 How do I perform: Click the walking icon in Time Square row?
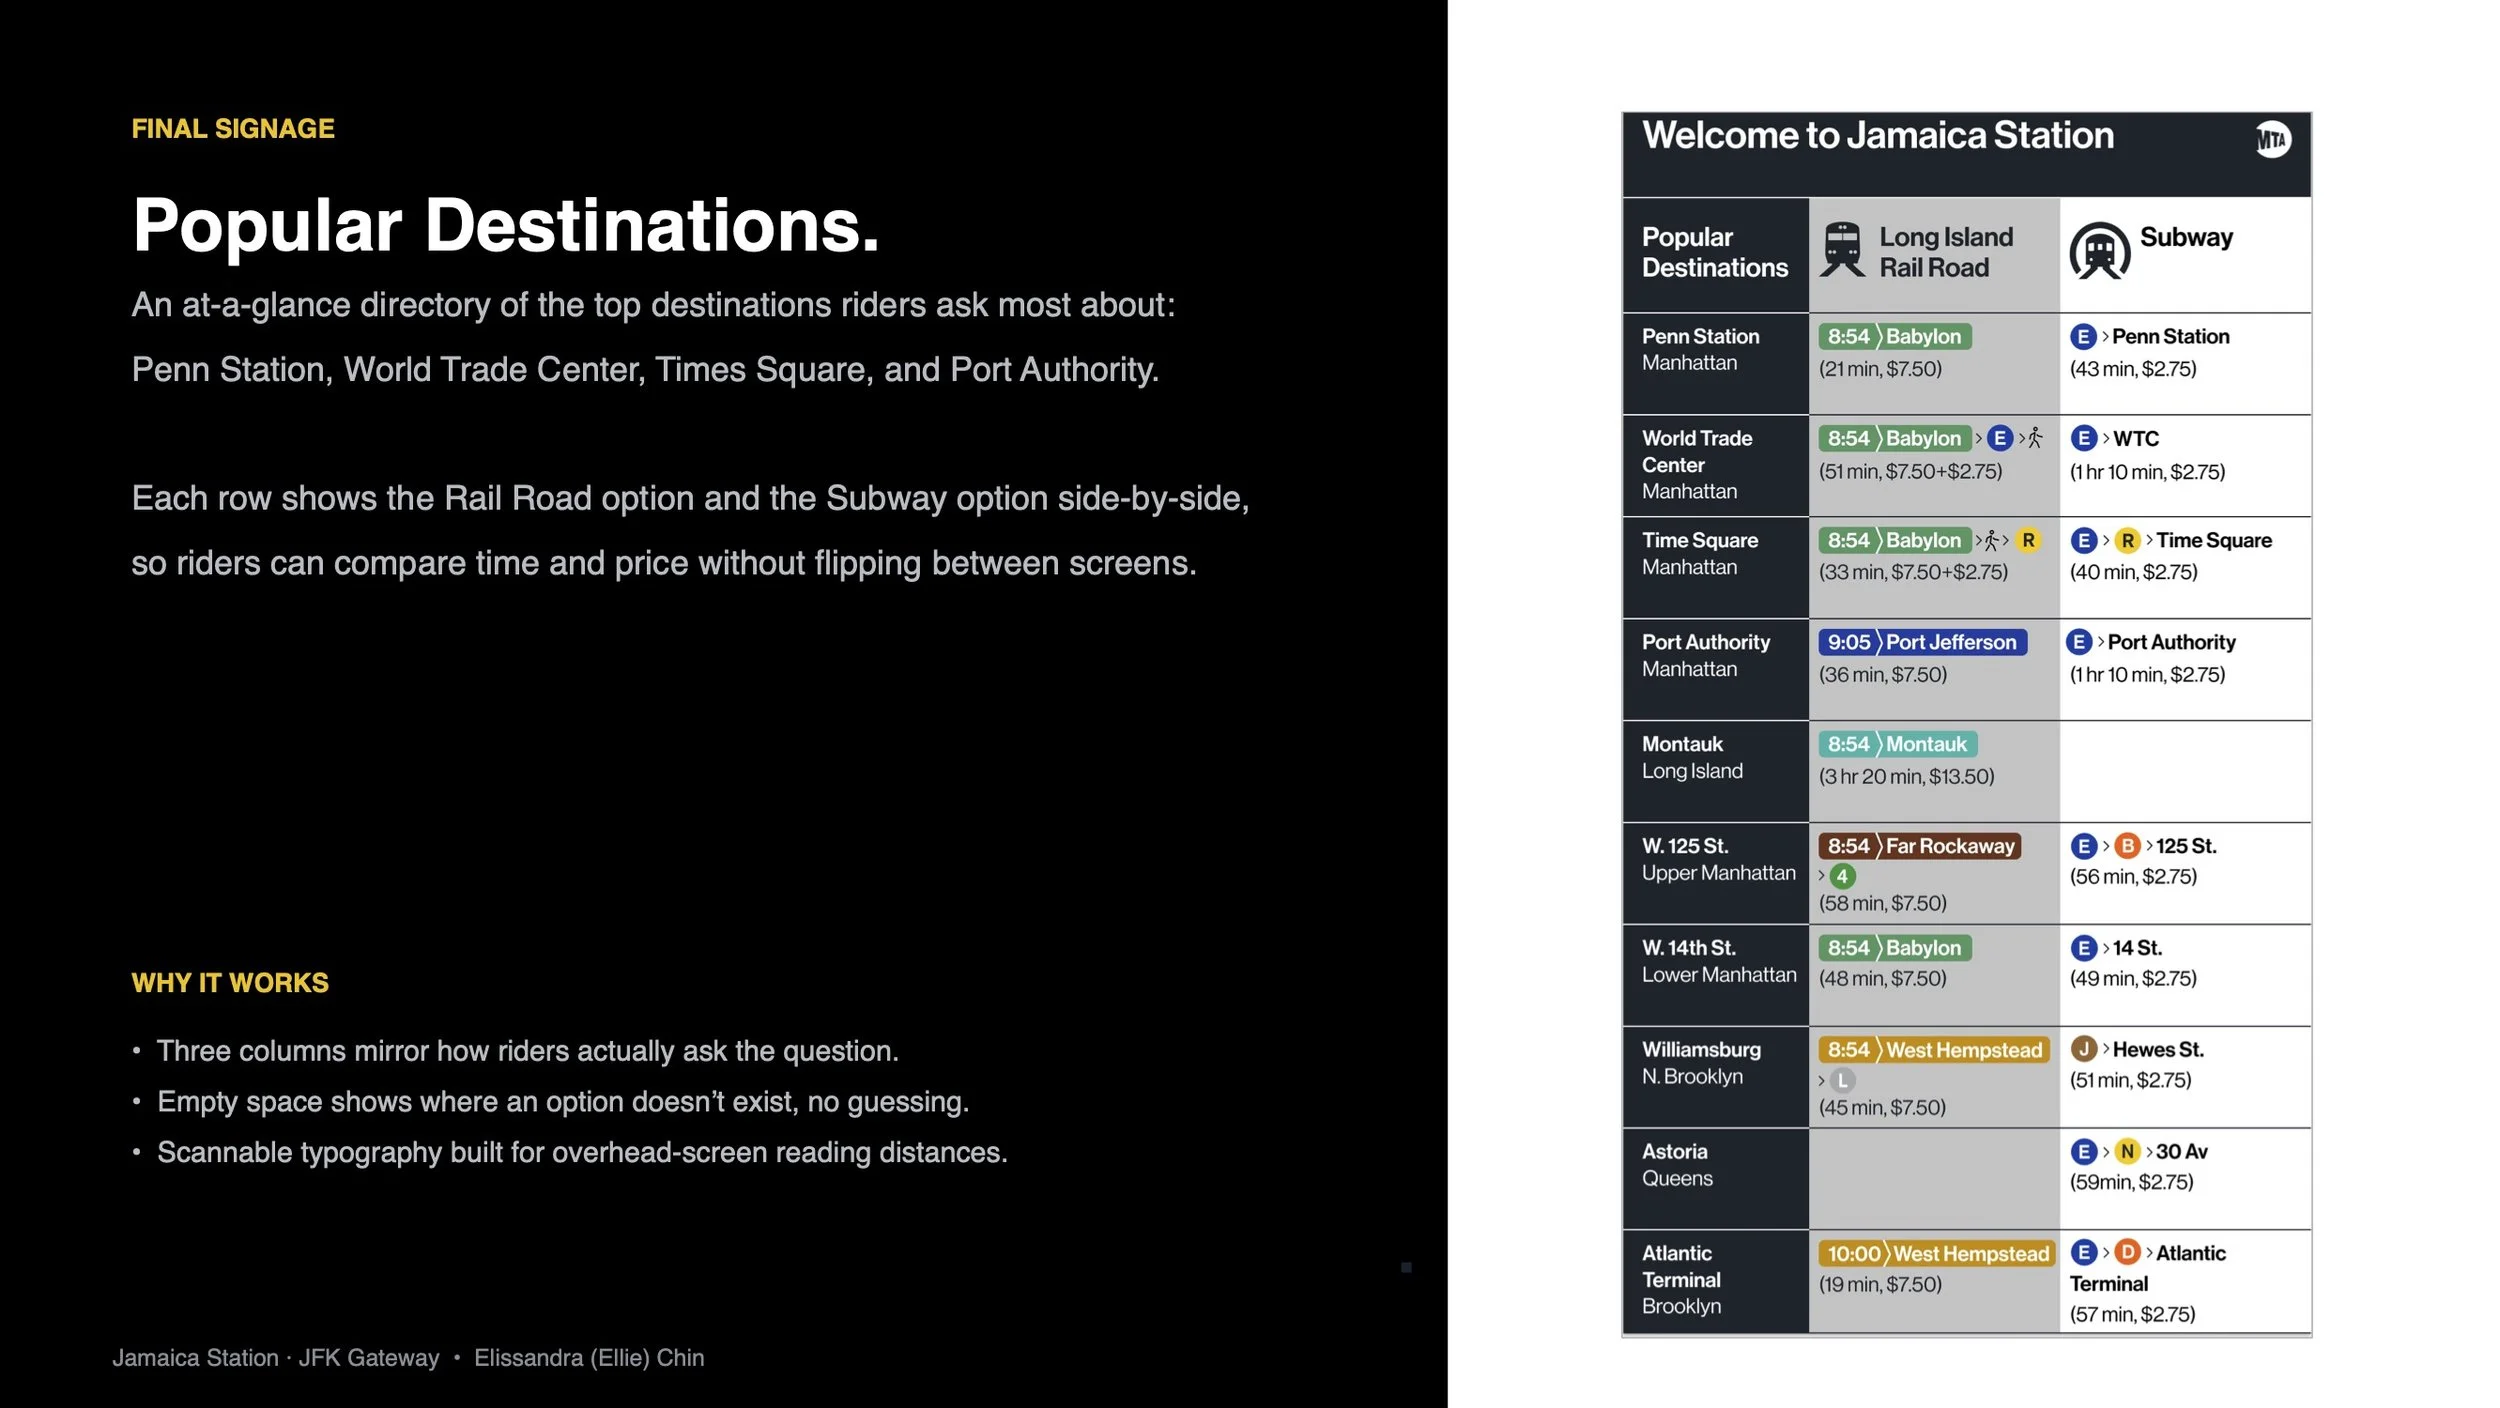tap(1991, 541)
